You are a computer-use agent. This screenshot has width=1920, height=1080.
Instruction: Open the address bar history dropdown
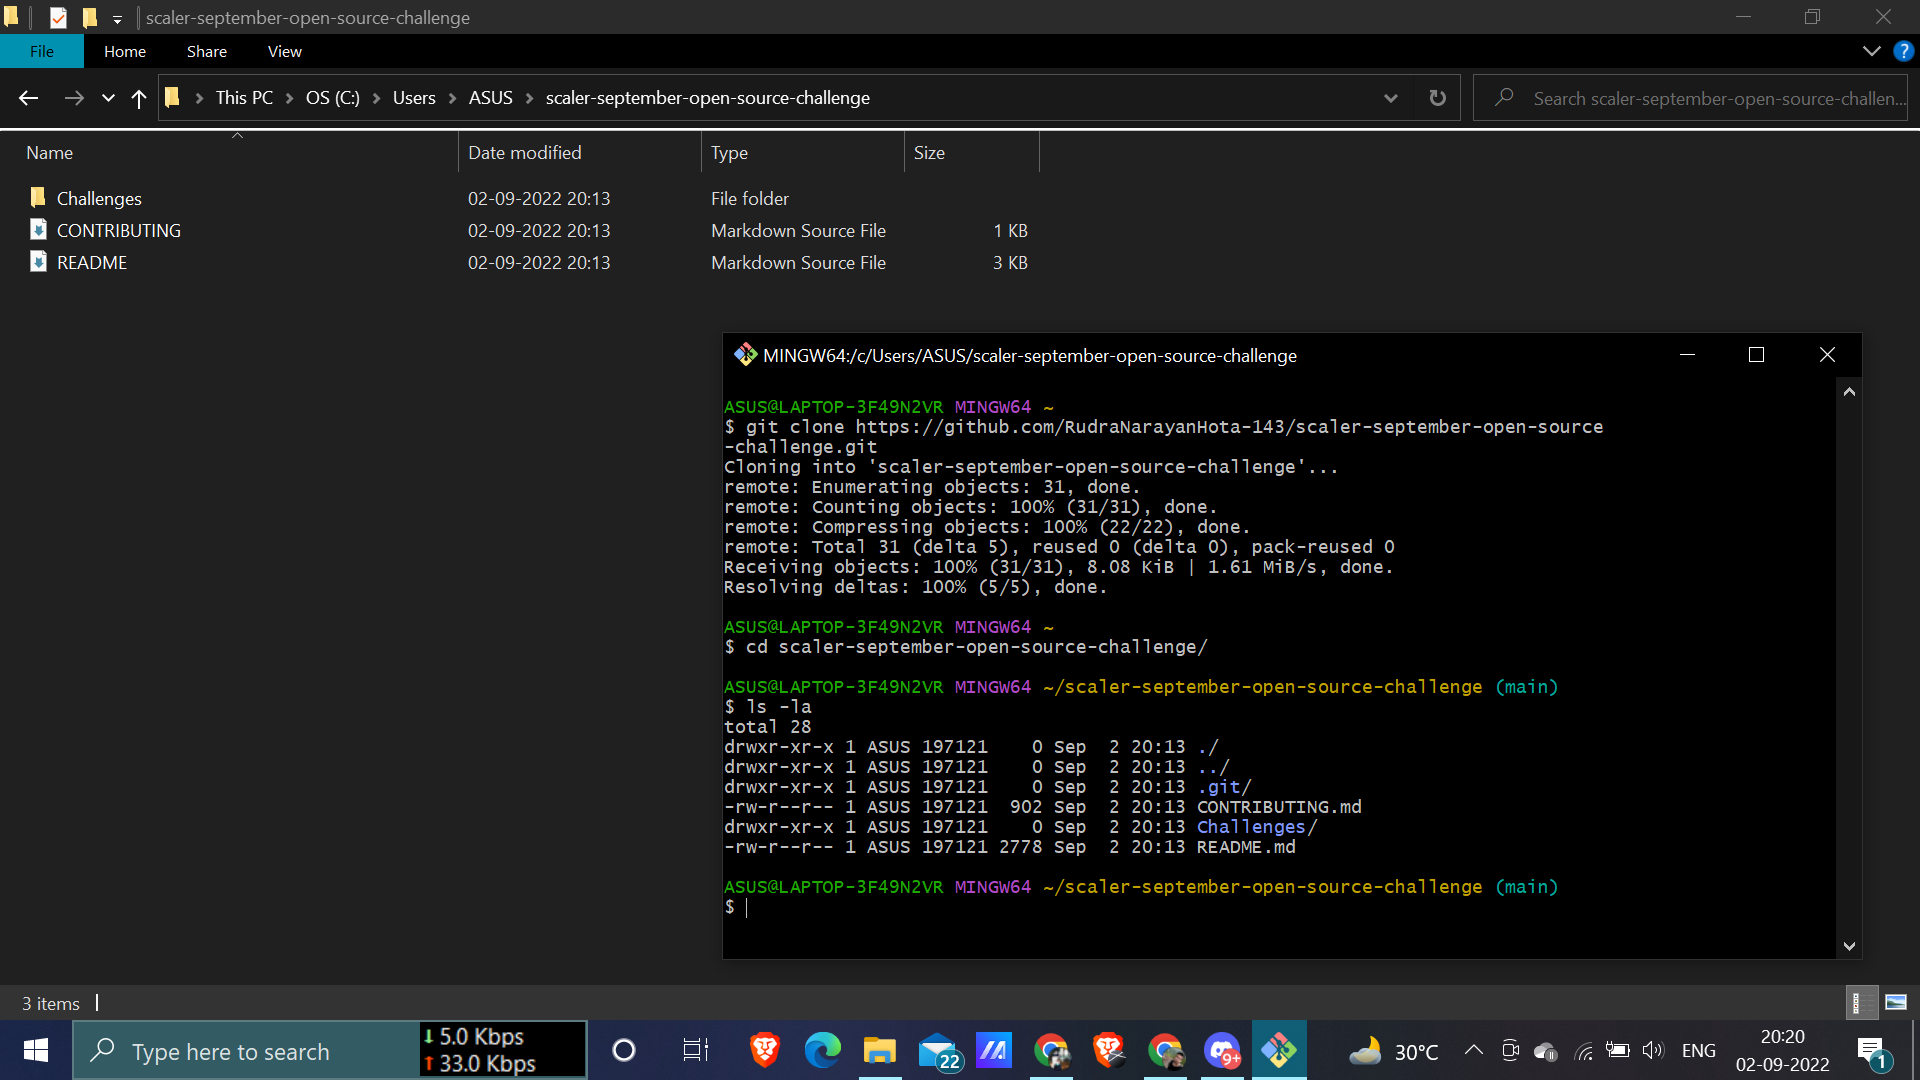coord(1391,97)
